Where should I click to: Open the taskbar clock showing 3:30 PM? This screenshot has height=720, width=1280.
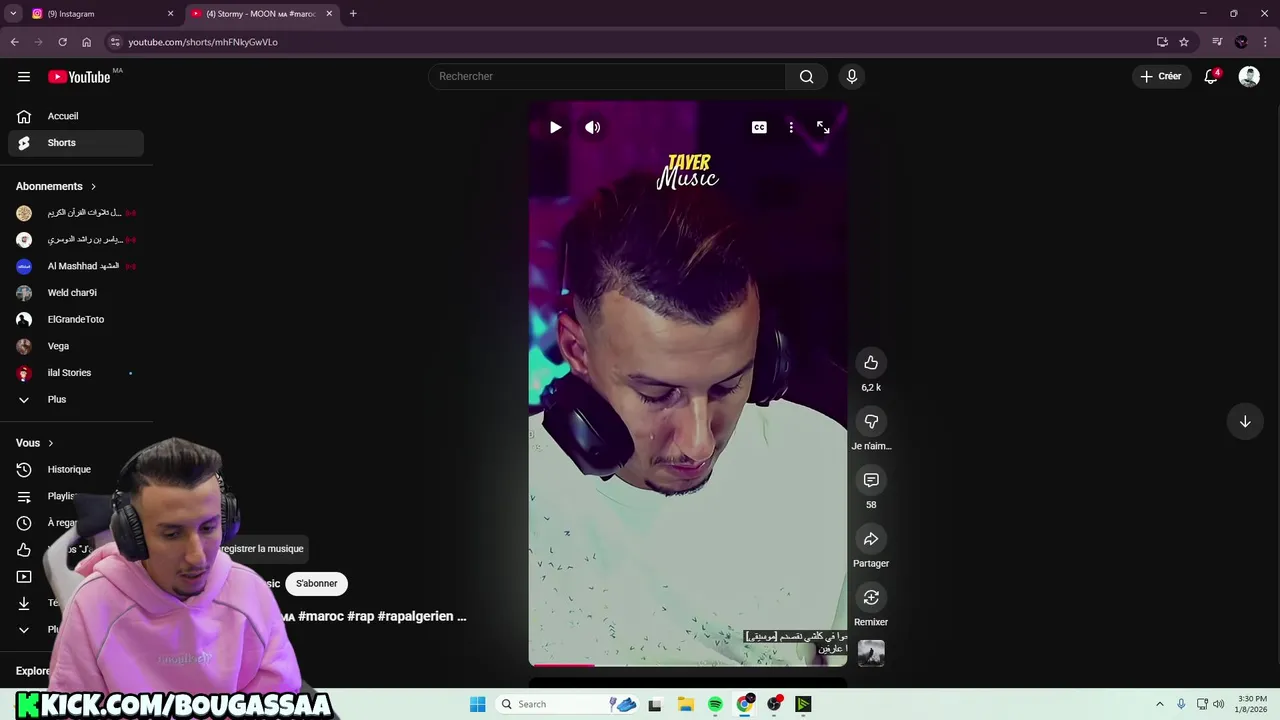(1252, 704)
